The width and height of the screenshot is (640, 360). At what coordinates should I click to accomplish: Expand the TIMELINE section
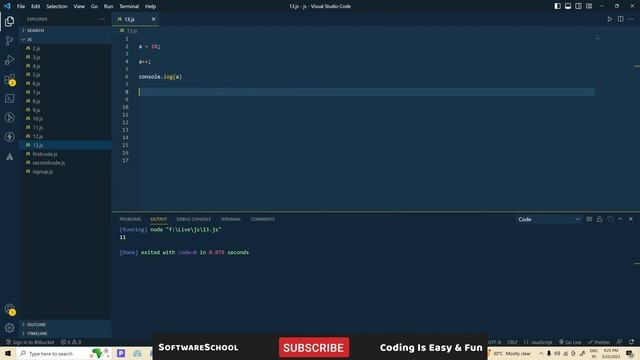[x=65, y=333]
